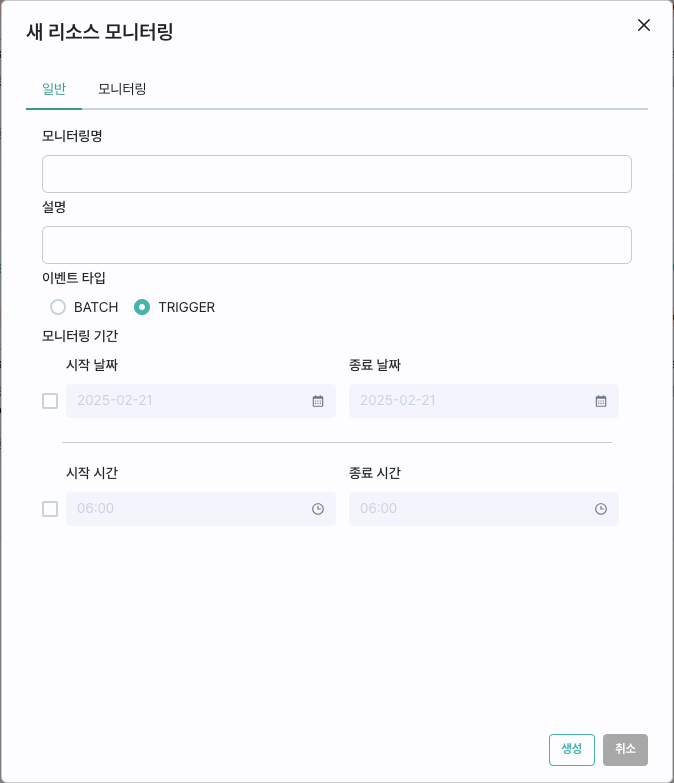674x783 pixels.
Task: Focus the 모니터링명 input field
Action: tap(337, 174)
